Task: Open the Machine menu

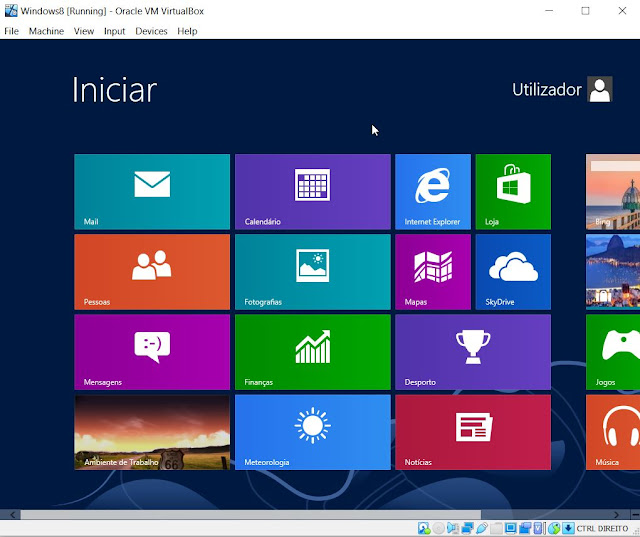Action: point(46,31)
